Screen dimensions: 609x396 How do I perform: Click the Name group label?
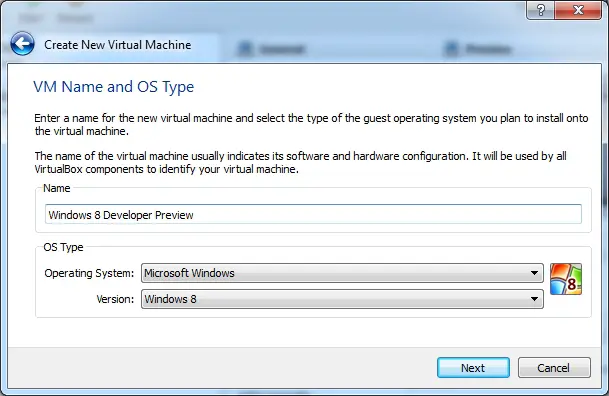pyautogui.click(x=57, y=188)
